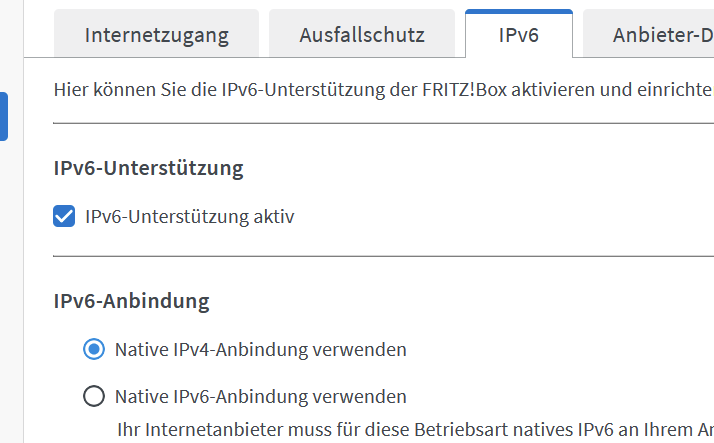Click the empty circle beside Native IPv6-Anbindung
Image resolution: width=714 pixels, height=443 pixels.
(94, 396)
